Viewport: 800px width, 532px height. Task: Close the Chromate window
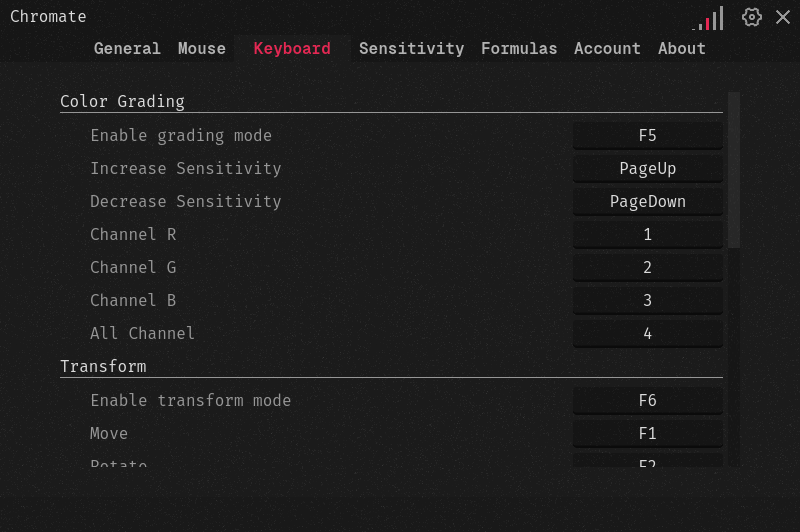pos(783,17)
